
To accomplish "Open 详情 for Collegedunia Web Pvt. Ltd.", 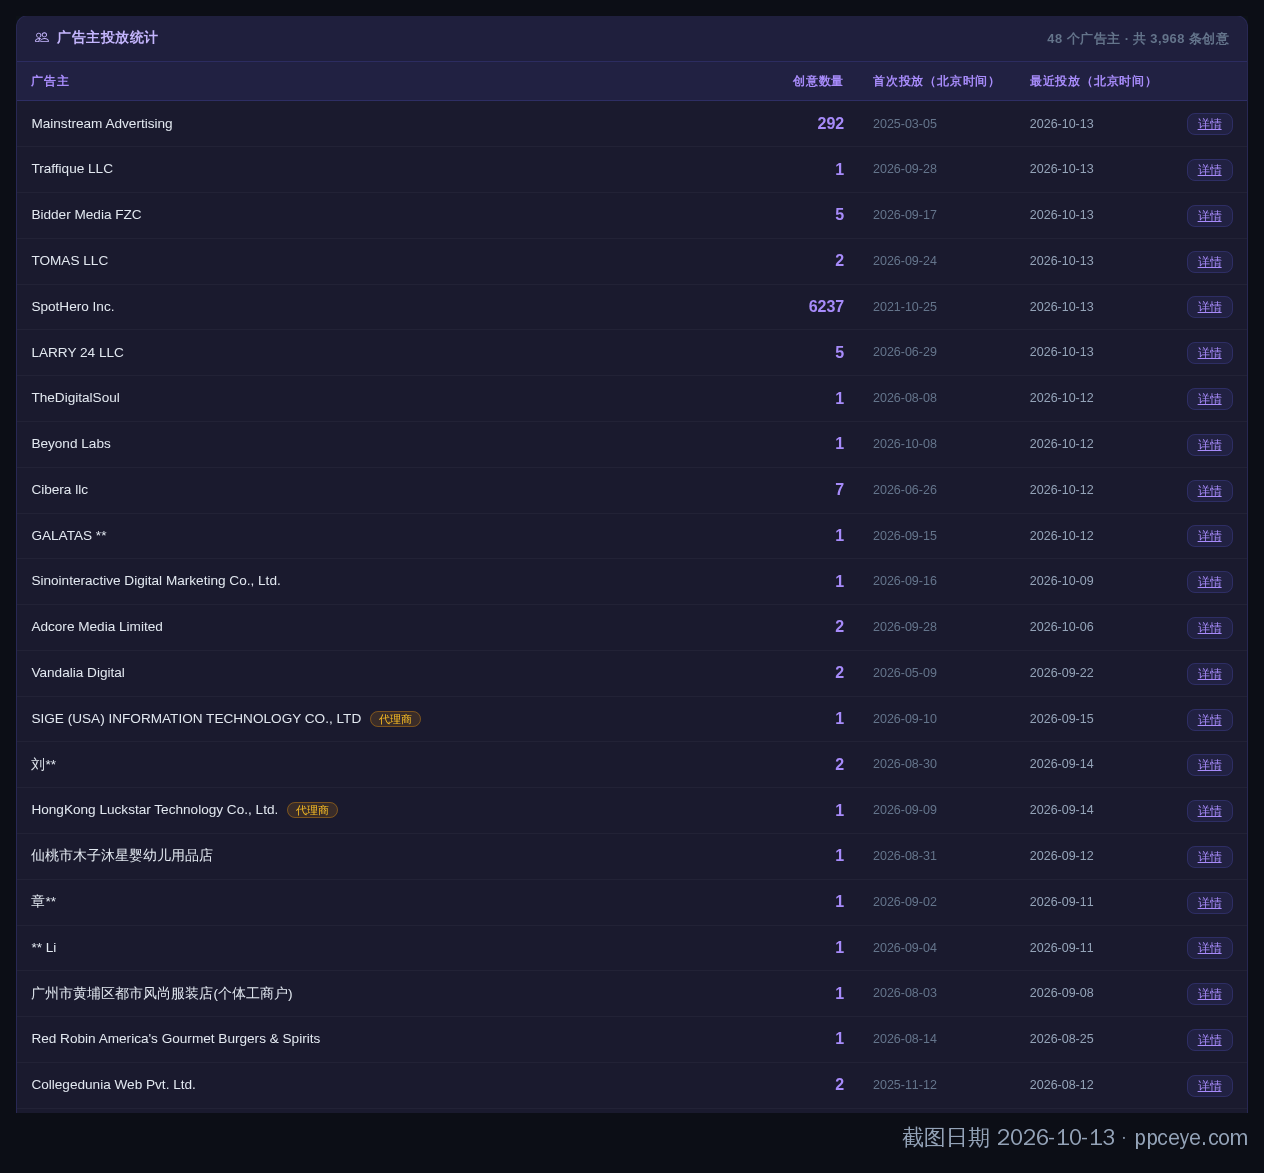I will point(1210,1086).
